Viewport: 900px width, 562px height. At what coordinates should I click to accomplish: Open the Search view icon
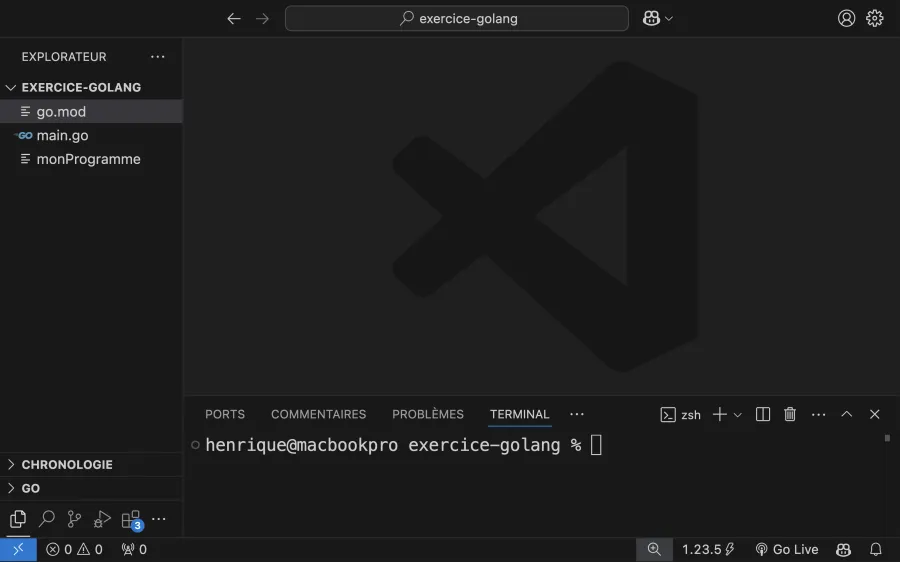pos(46,519)
